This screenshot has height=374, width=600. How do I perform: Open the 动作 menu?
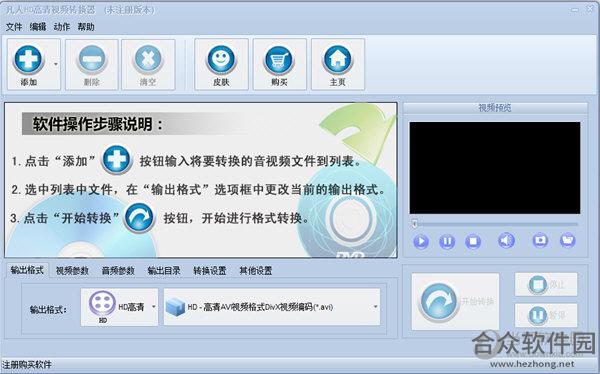coord(62,27)
